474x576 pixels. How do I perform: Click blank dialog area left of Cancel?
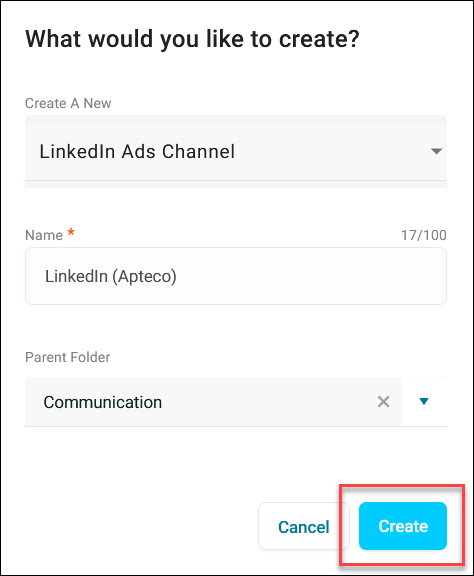140,526
